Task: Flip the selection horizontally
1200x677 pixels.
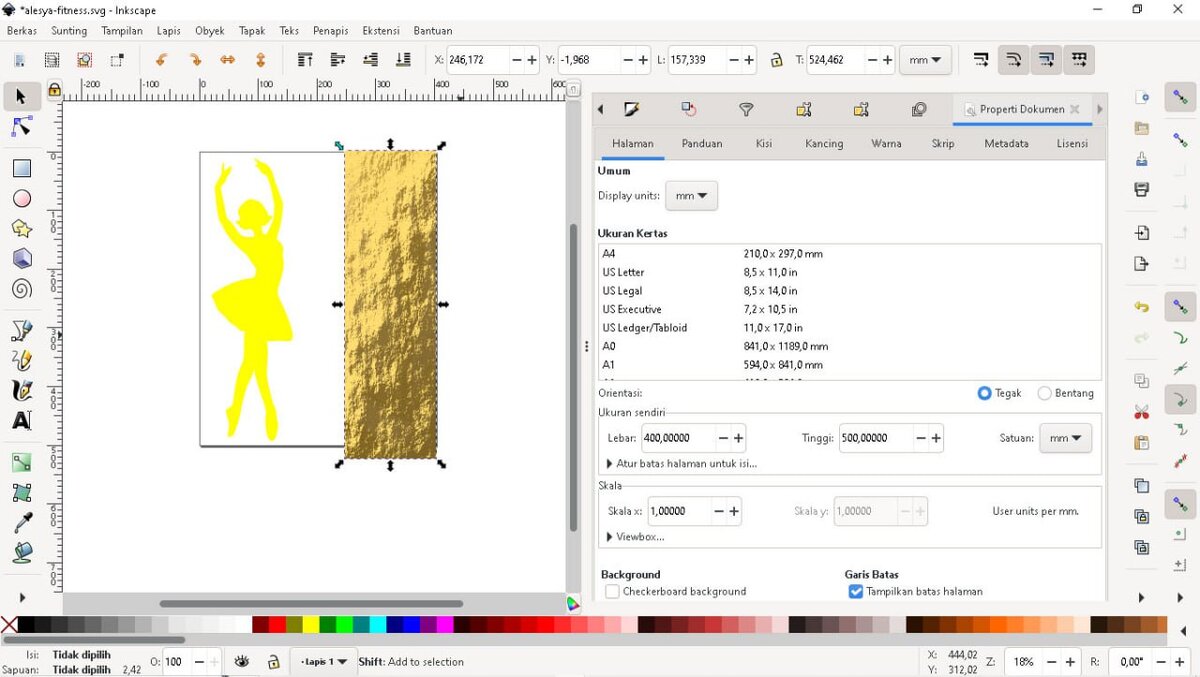Action: 227,60
